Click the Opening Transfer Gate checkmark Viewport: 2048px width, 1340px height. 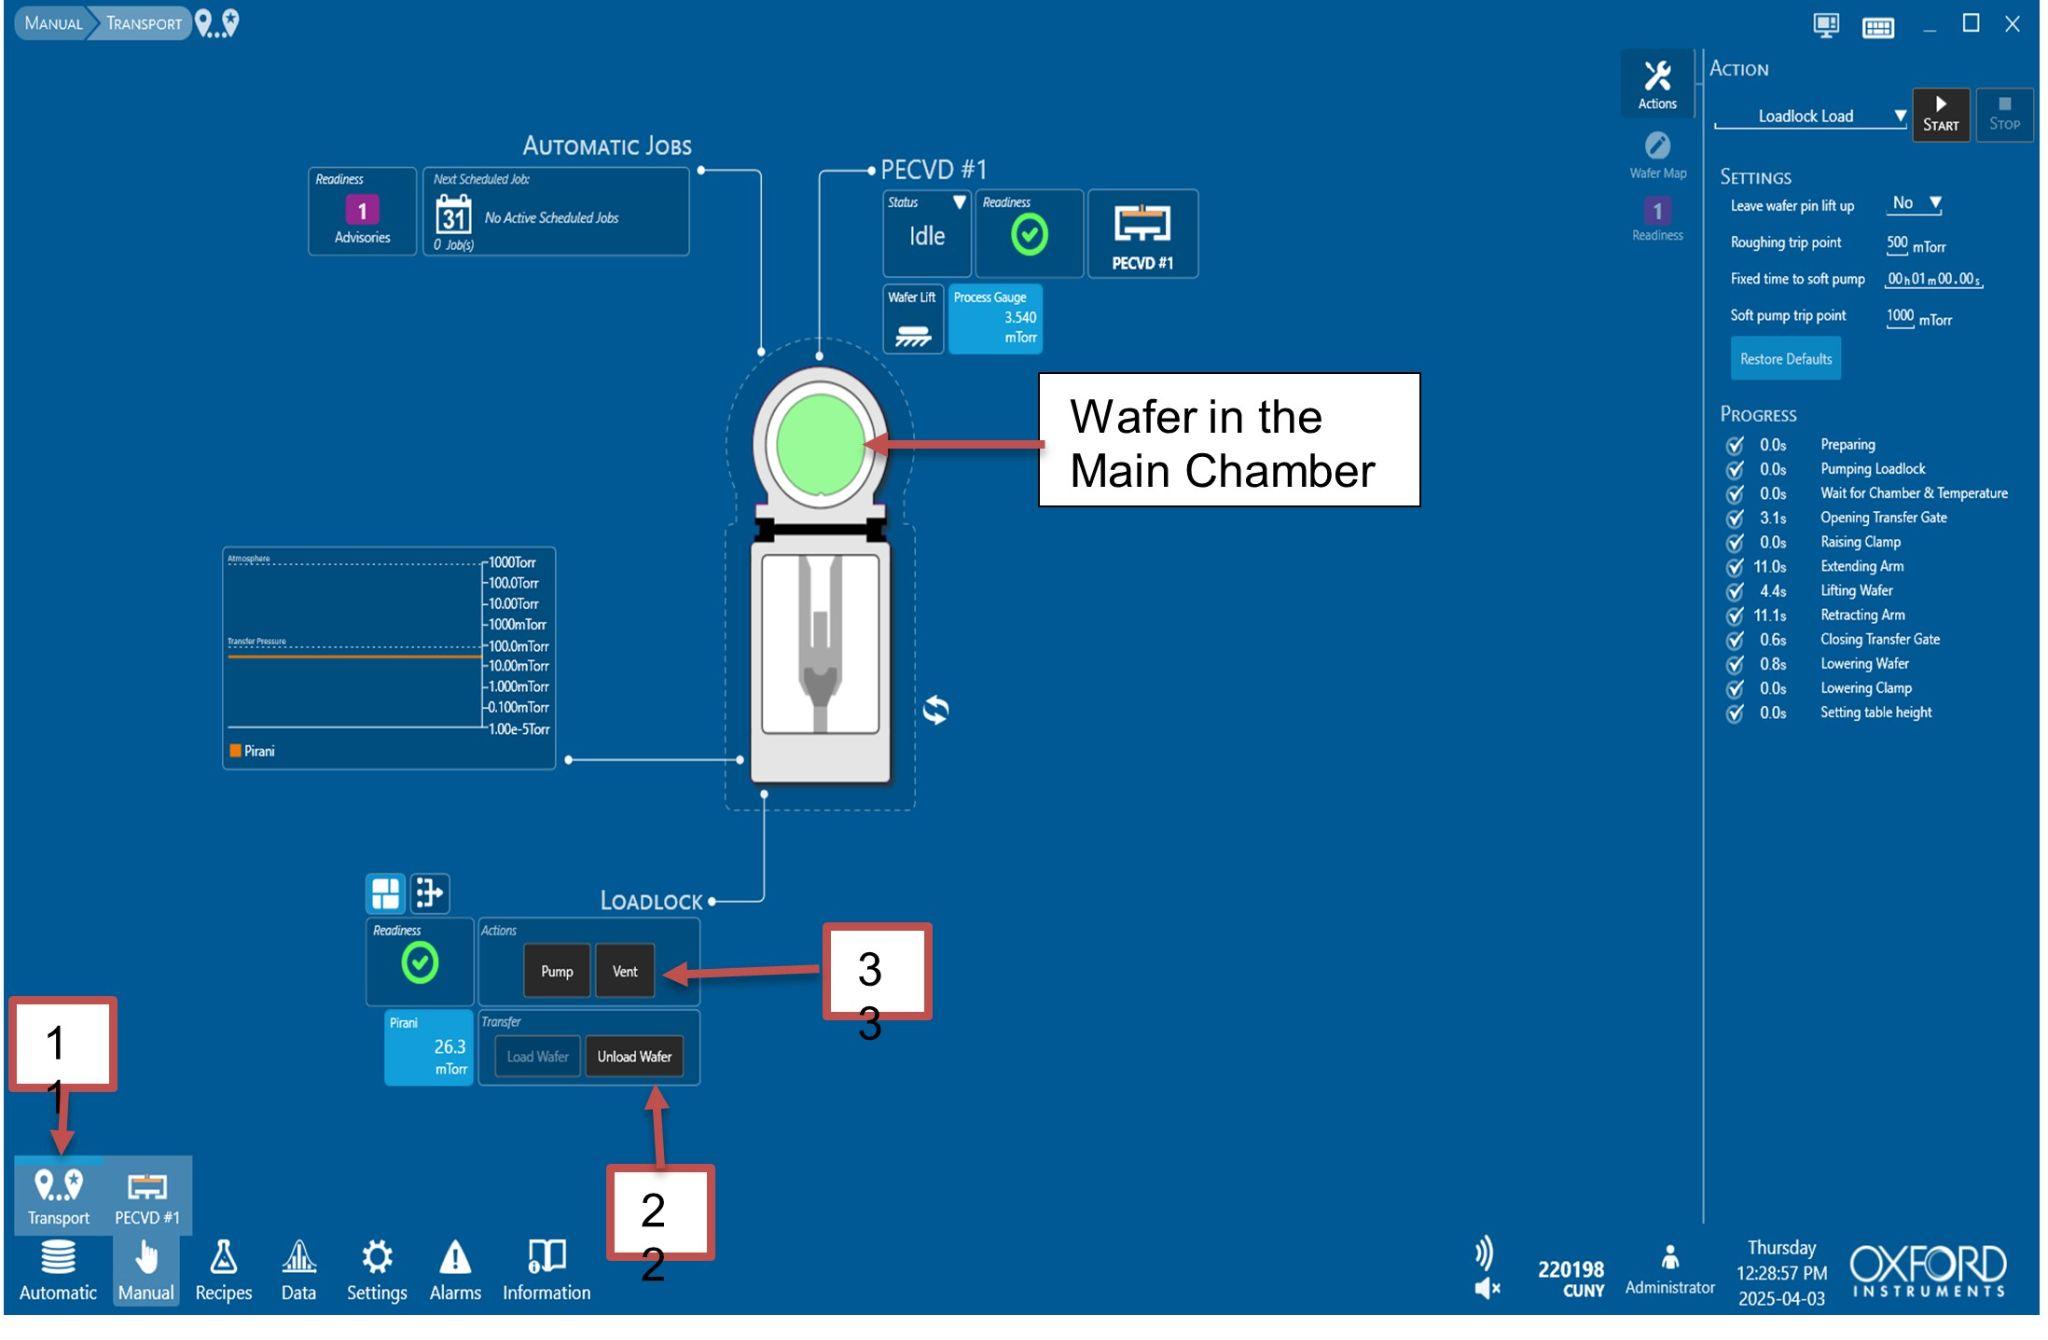[x=1735, y=518]
